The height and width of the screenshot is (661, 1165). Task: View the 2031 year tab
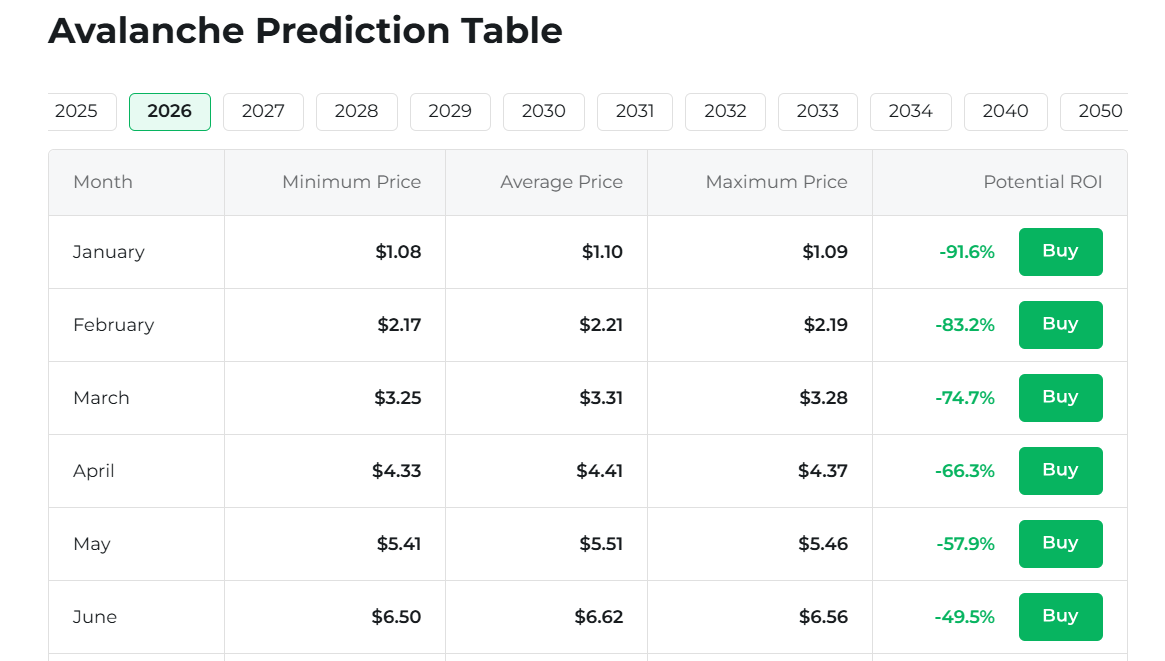(635, 111)
